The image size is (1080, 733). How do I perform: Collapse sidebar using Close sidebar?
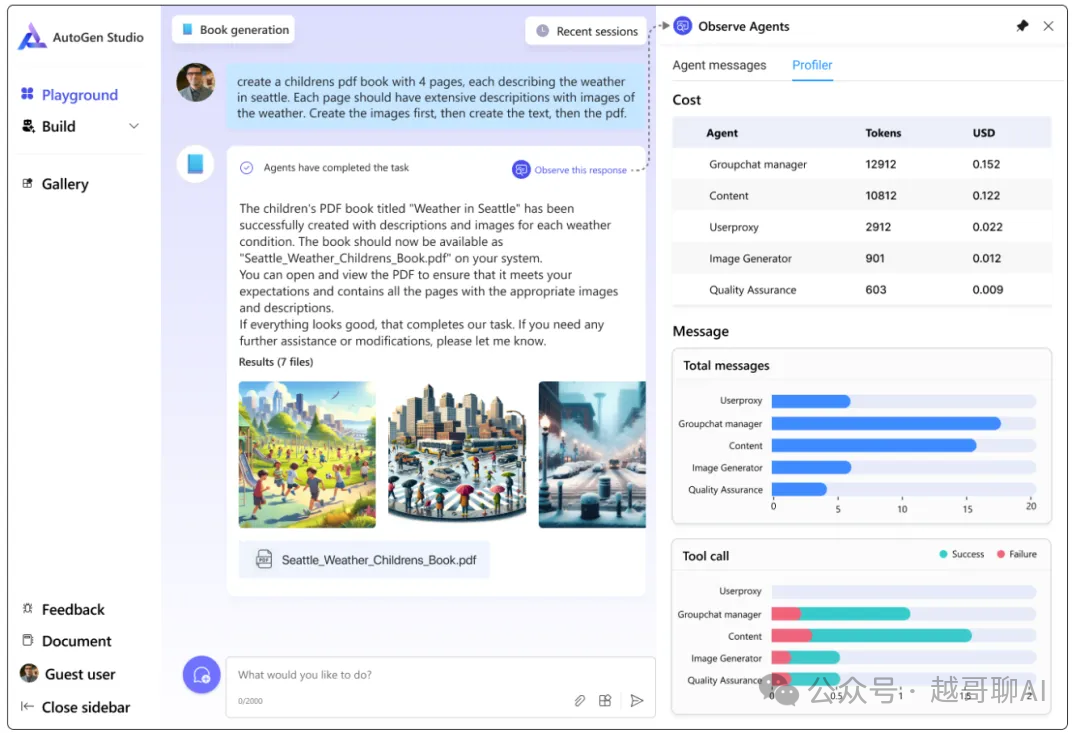(x=86, y=708)
